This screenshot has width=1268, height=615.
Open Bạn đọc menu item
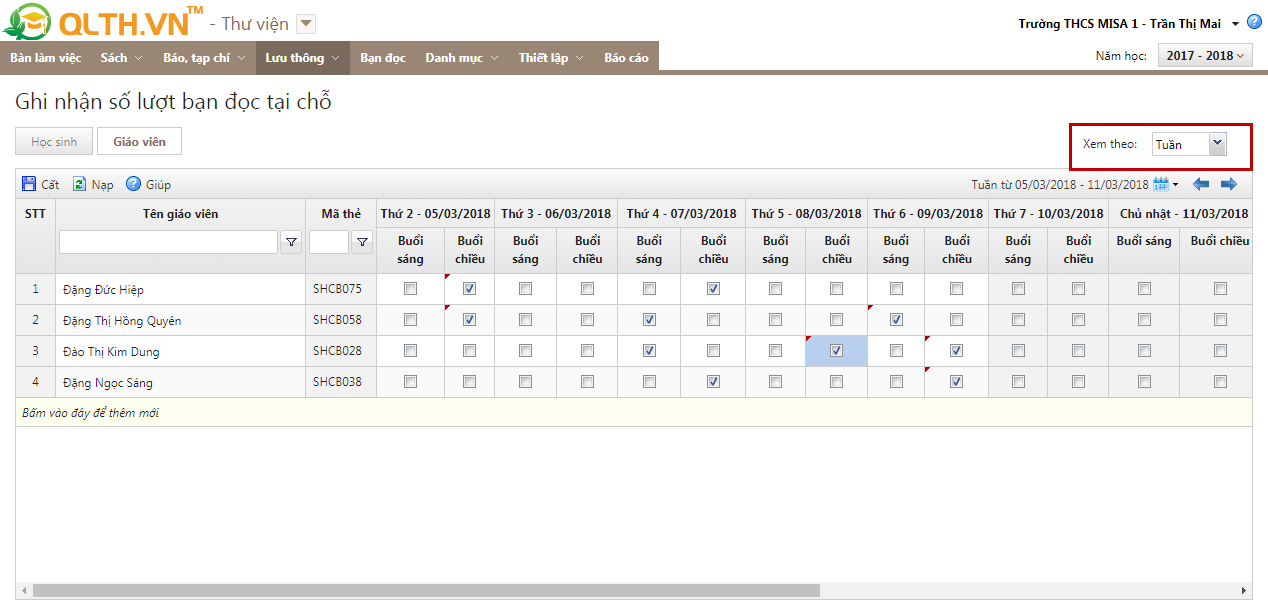pos(383,58)
